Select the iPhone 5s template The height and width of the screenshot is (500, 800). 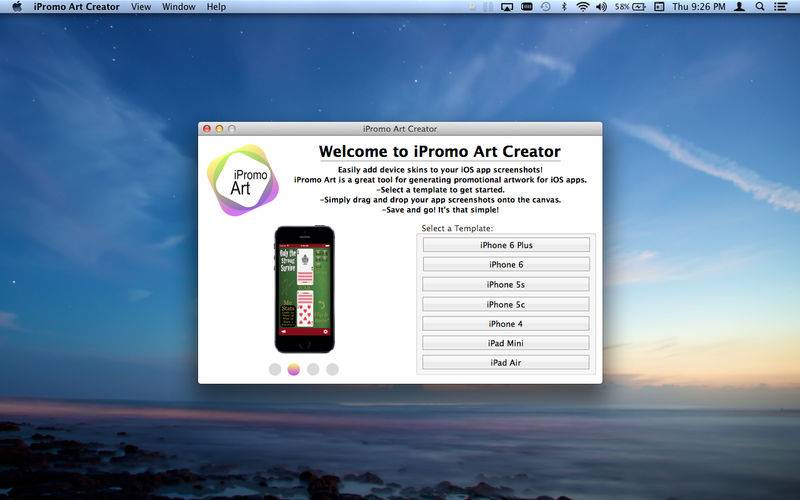506,284
